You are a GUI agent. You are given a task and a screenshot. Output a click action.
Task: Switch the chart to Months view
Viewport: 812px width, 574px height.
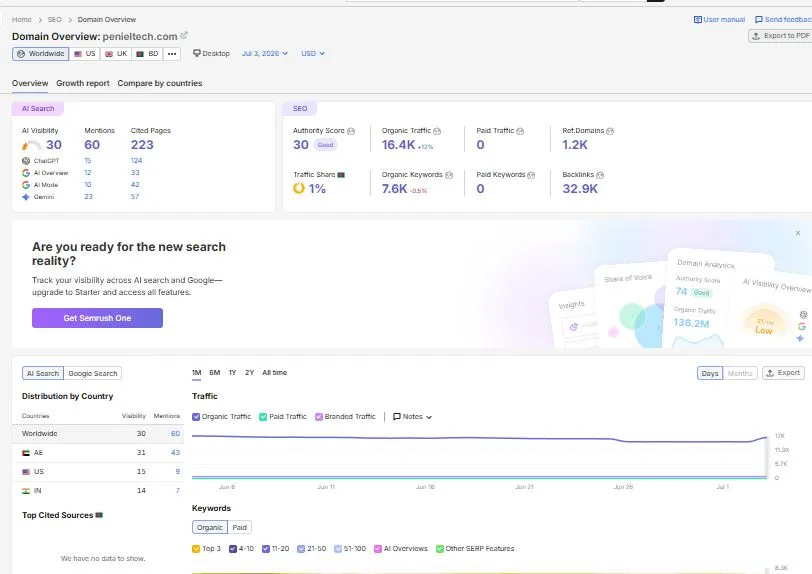(740, 373)
